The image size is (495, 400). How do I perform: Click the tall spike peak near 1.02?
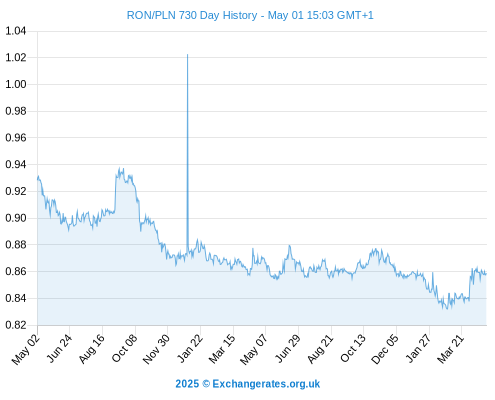click(x=187, y=55)
